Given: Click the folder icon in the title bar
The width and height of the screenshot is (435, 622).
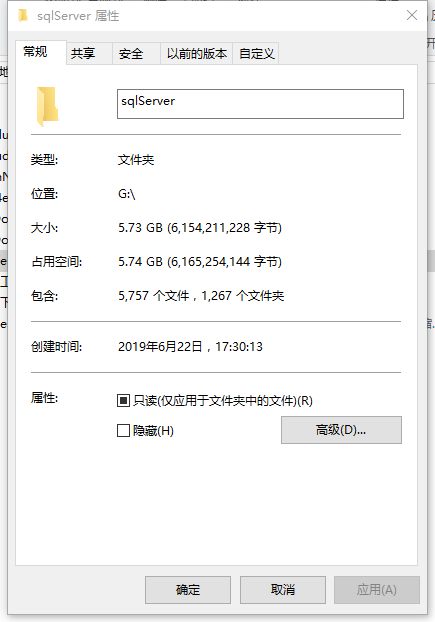Looking at the screenshot, I should [x=23, y=16].
